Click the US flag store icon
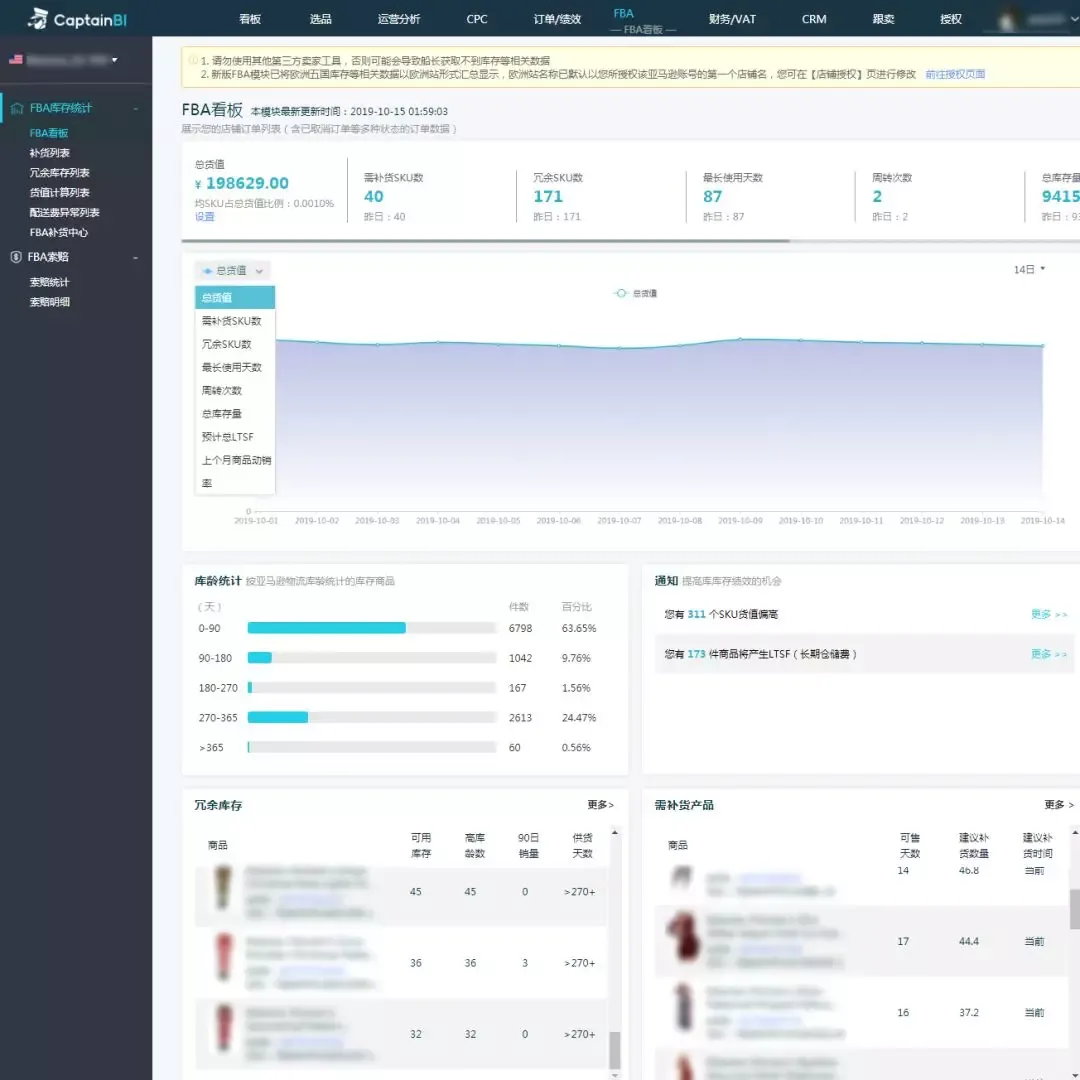1080x1080 pixels. pyautogui.click(x=16, y=60)
